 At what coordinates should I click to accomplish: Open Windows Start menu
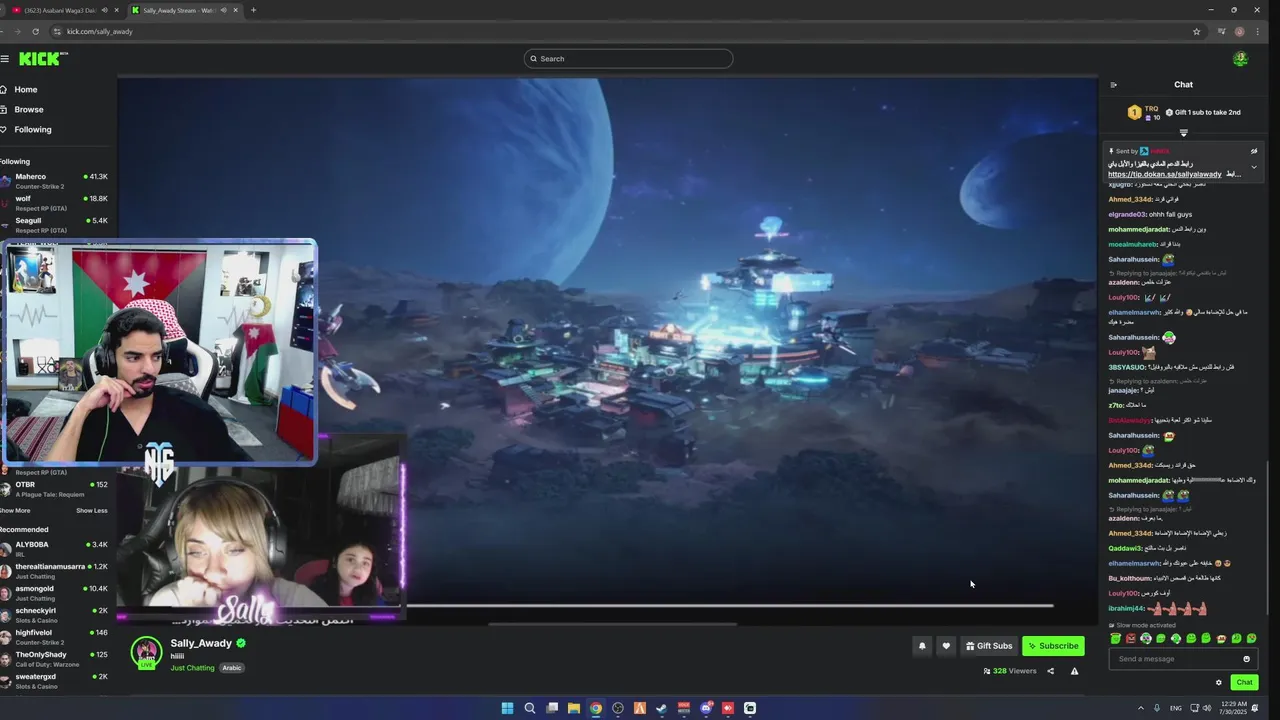pyautogui.click(x=507, y=708)
